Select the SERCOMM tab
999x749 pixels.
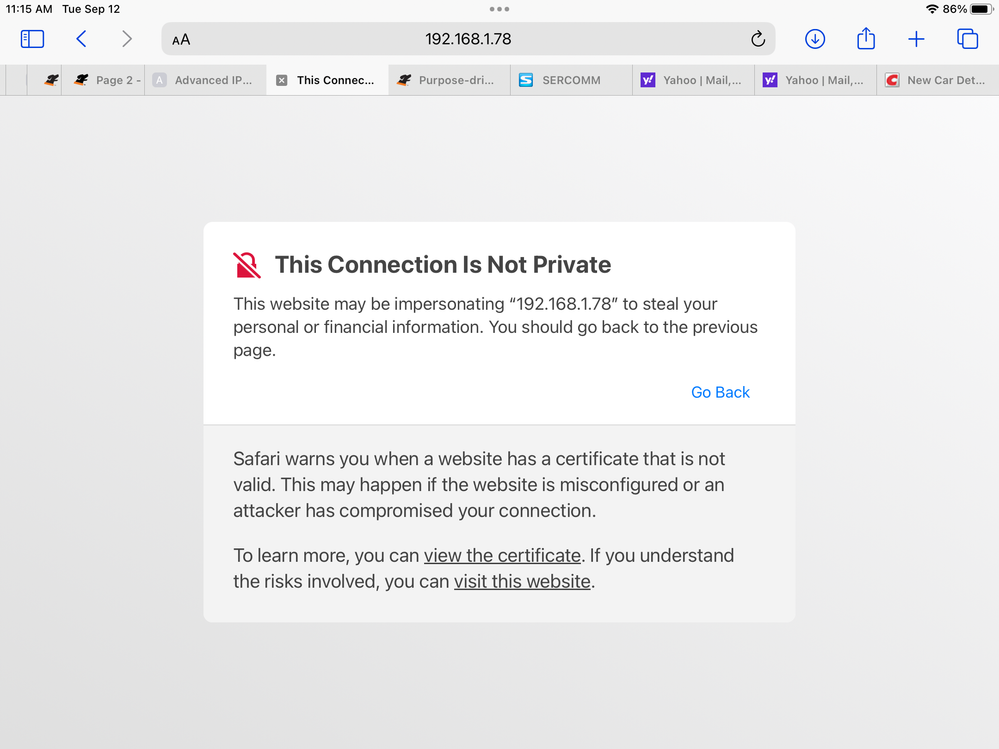(x=570, y=80)
